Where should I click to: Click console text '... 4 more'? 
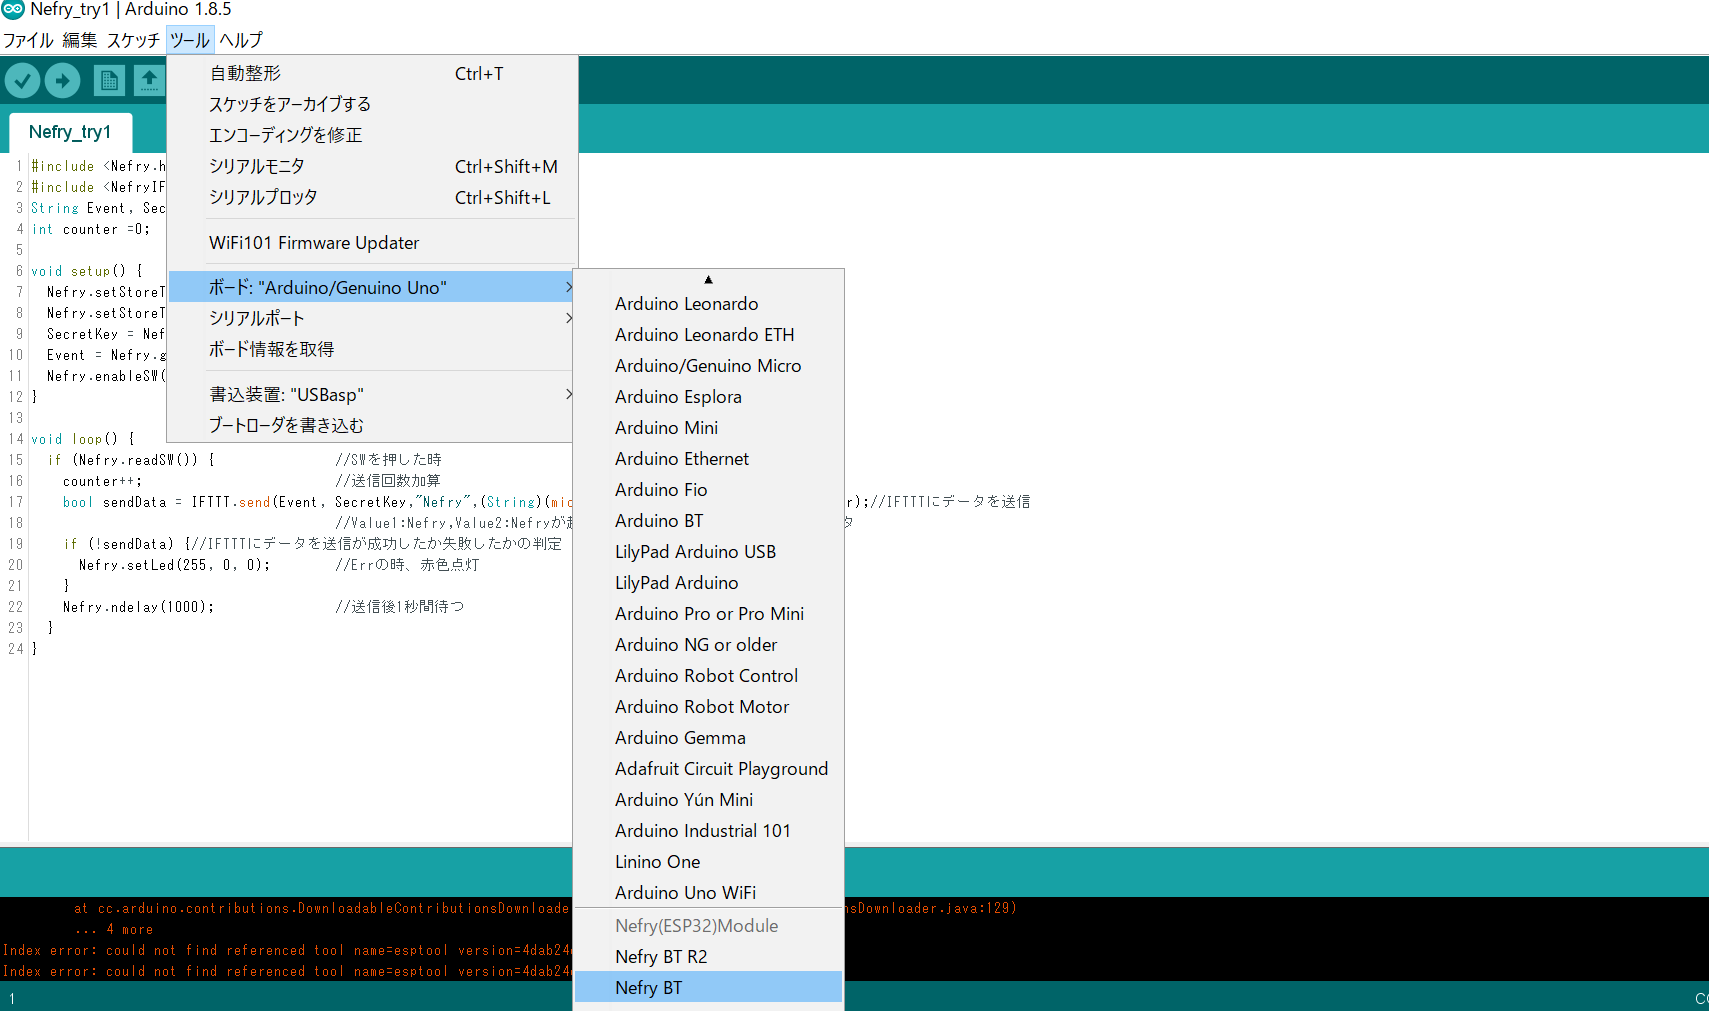(x=114, y=930)
